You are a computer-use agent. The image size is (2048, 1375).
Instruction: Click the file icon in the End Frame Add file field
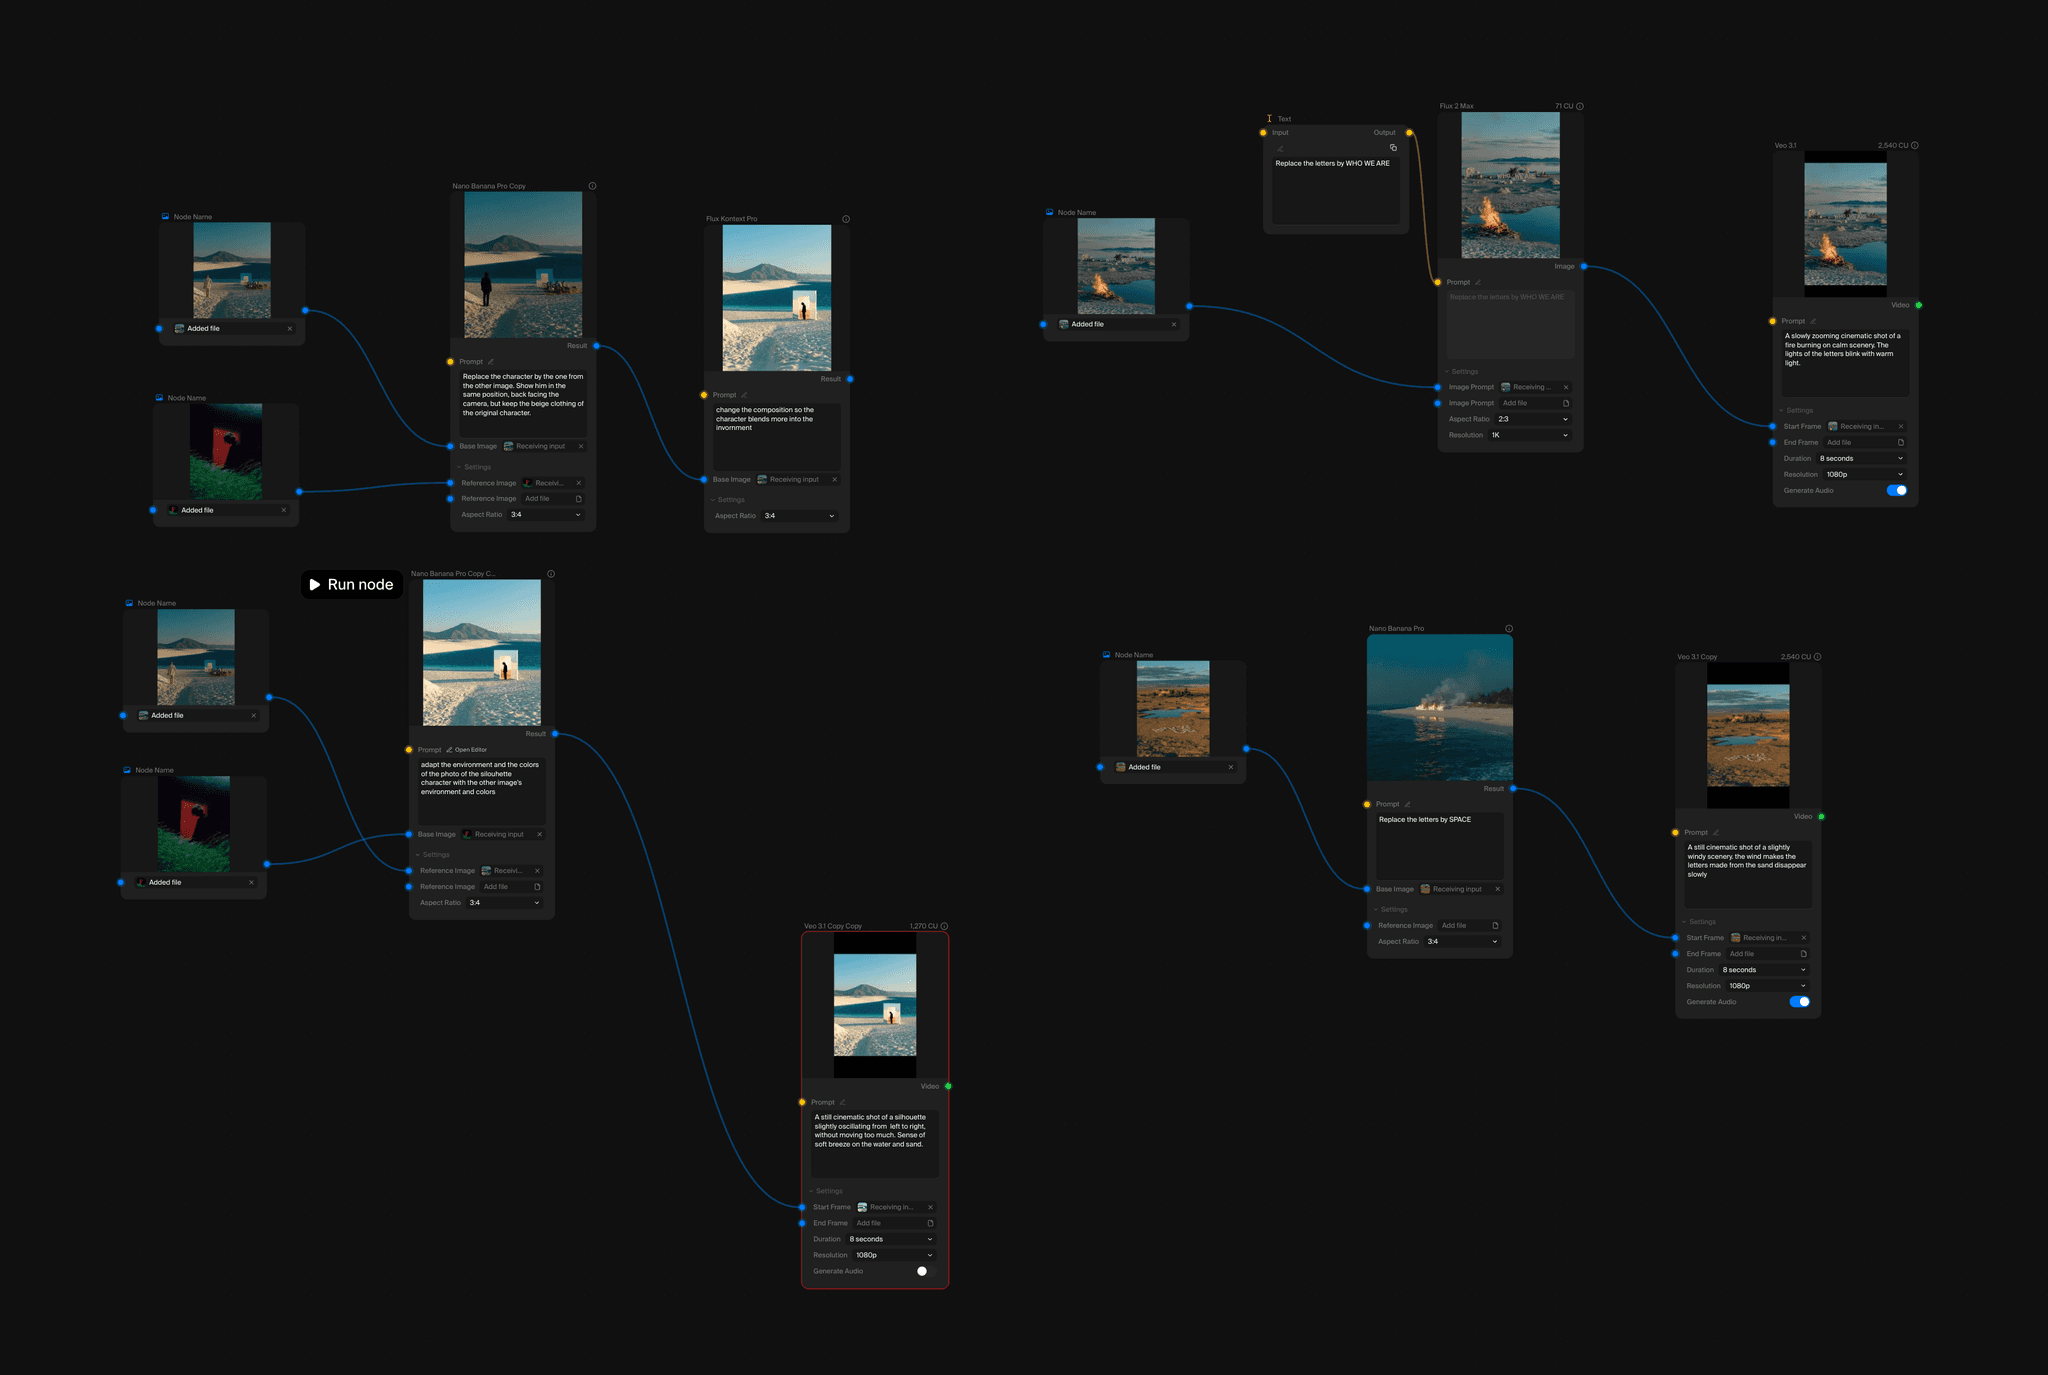(1903, 442)
